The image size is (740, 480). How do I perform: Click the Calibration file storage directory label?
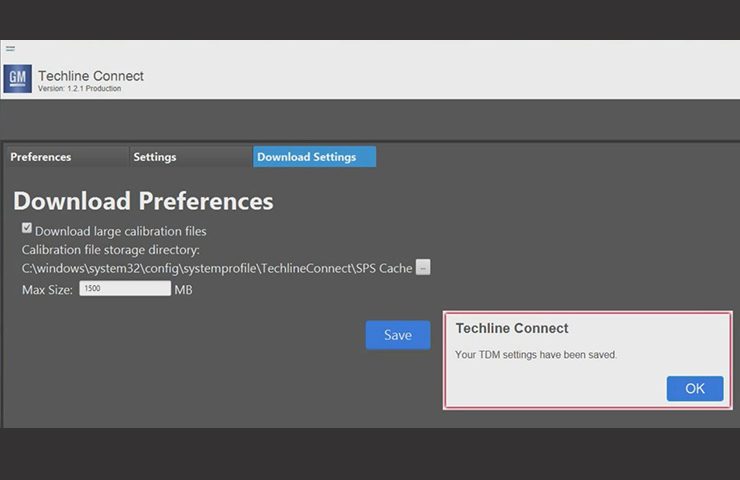coord(111,250)
